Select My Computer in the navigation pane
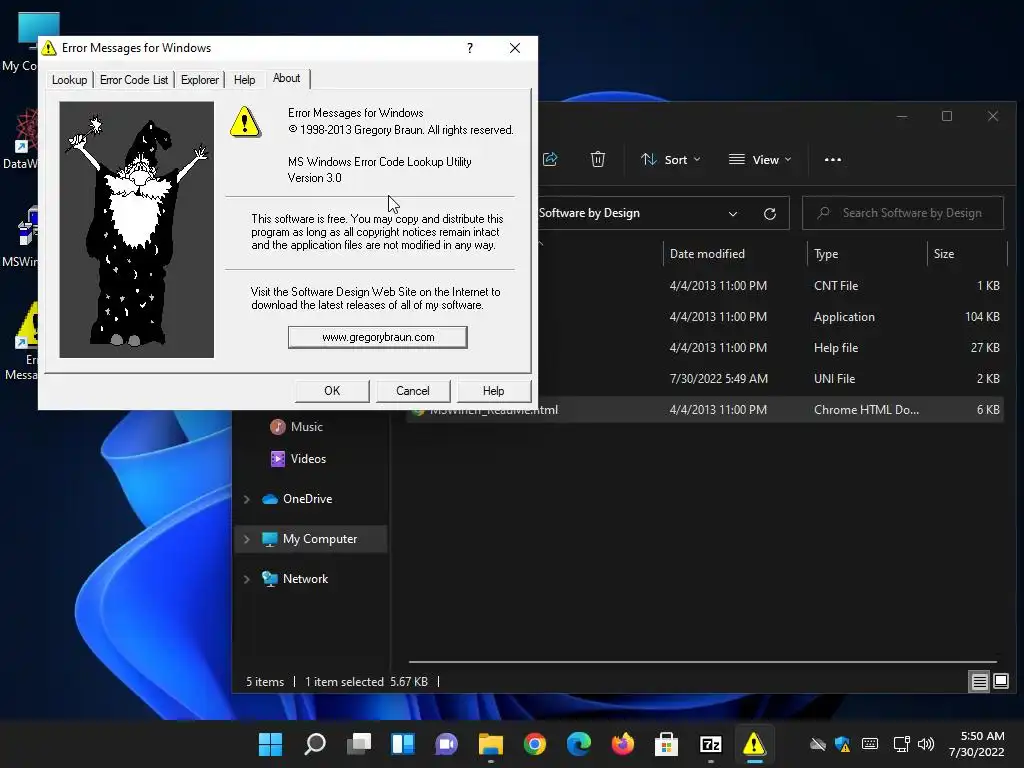 coord(311,539)
